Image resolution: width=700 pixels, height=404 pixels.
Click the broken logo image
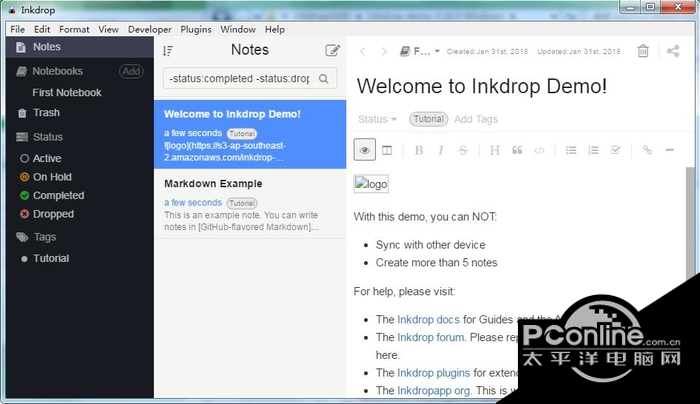[371, 184]
